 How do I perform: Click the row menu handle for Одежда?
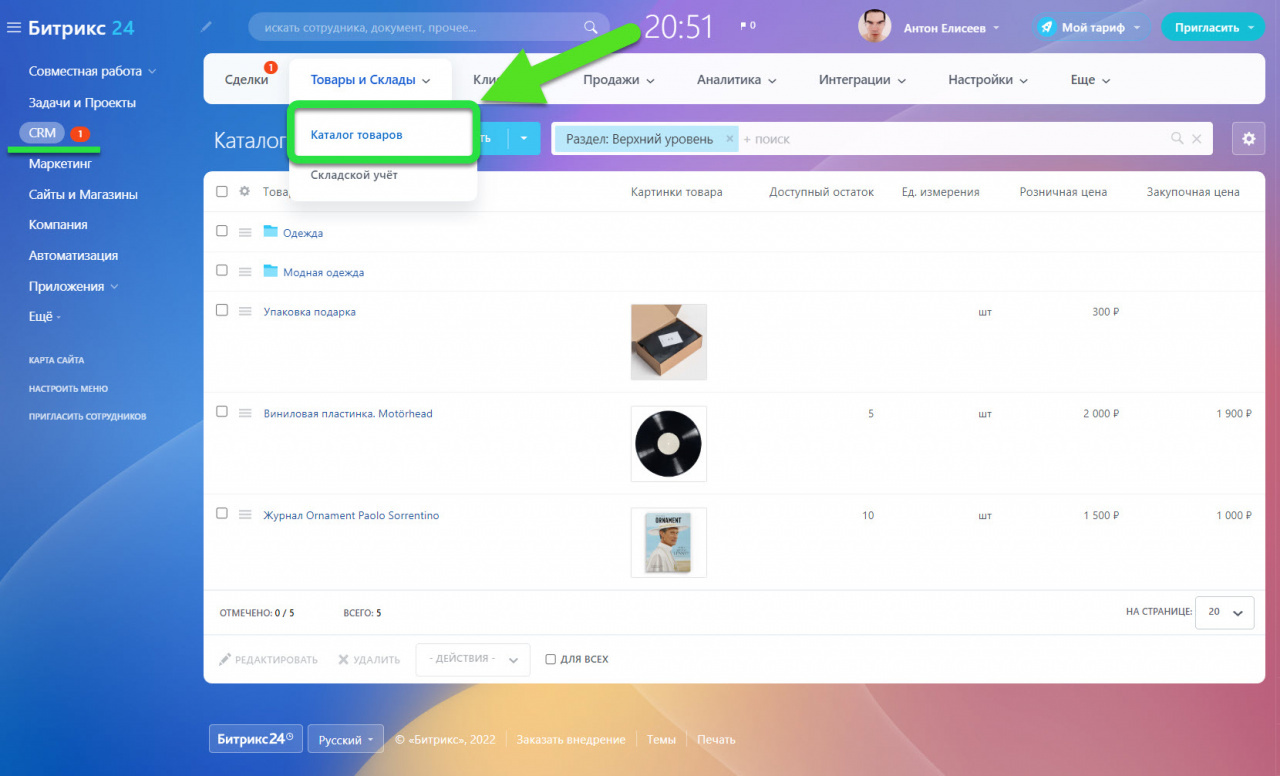(244, 232)
